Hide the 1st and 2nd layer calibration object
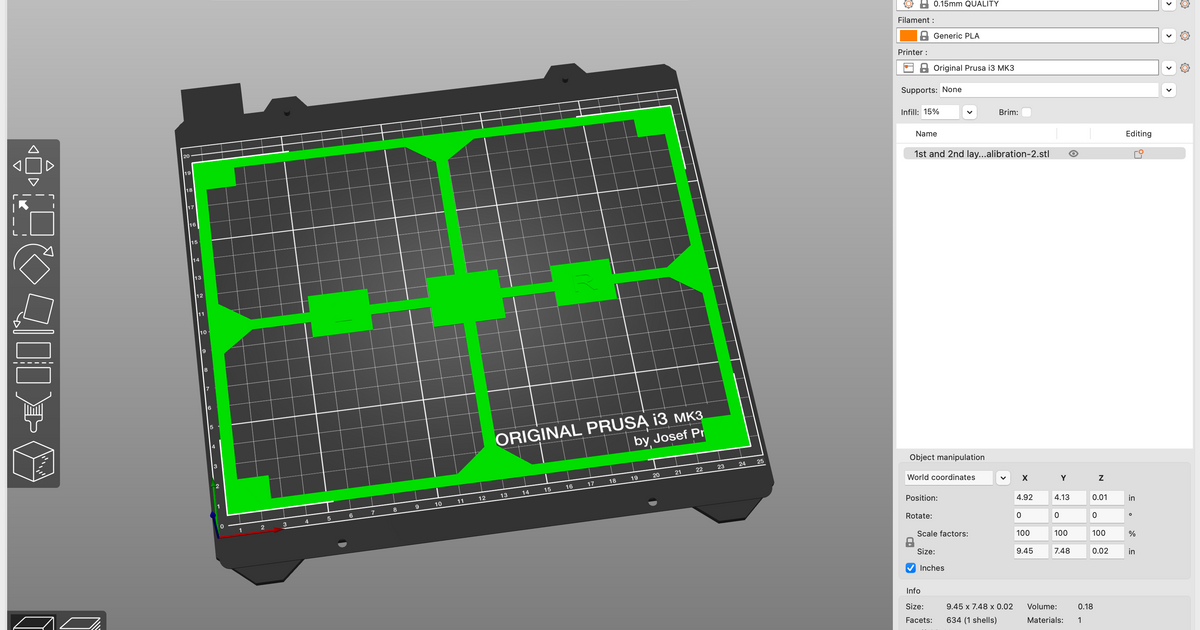Image resolution: width=1200 pixels, height=630 pixels. click(1073, 153)
